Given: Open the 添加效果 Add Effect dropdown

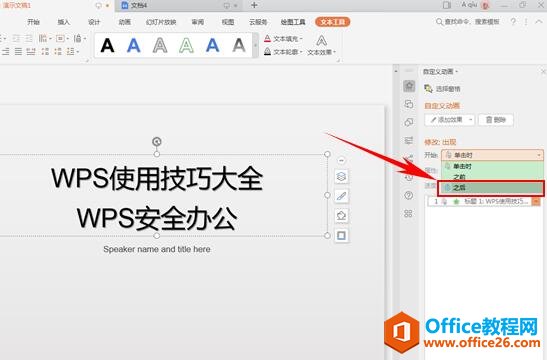Looking at the screenshot, I should 449,120.
